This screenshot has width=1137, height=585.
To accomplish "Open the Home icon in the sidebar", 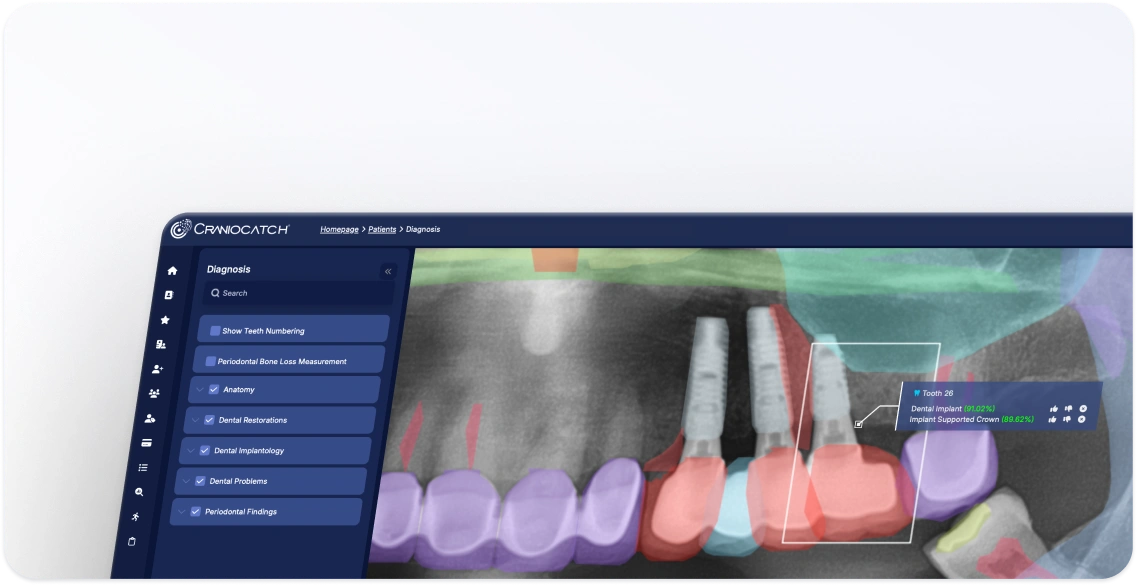I will (172, 270).
